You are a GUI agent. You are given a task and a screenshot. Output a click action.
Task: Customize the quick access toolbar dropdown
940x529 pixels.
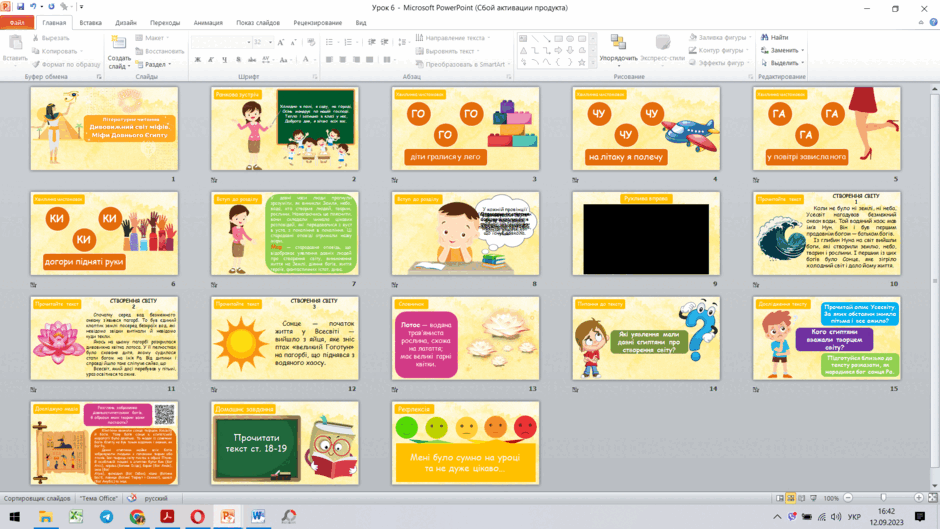coord(82,7)
